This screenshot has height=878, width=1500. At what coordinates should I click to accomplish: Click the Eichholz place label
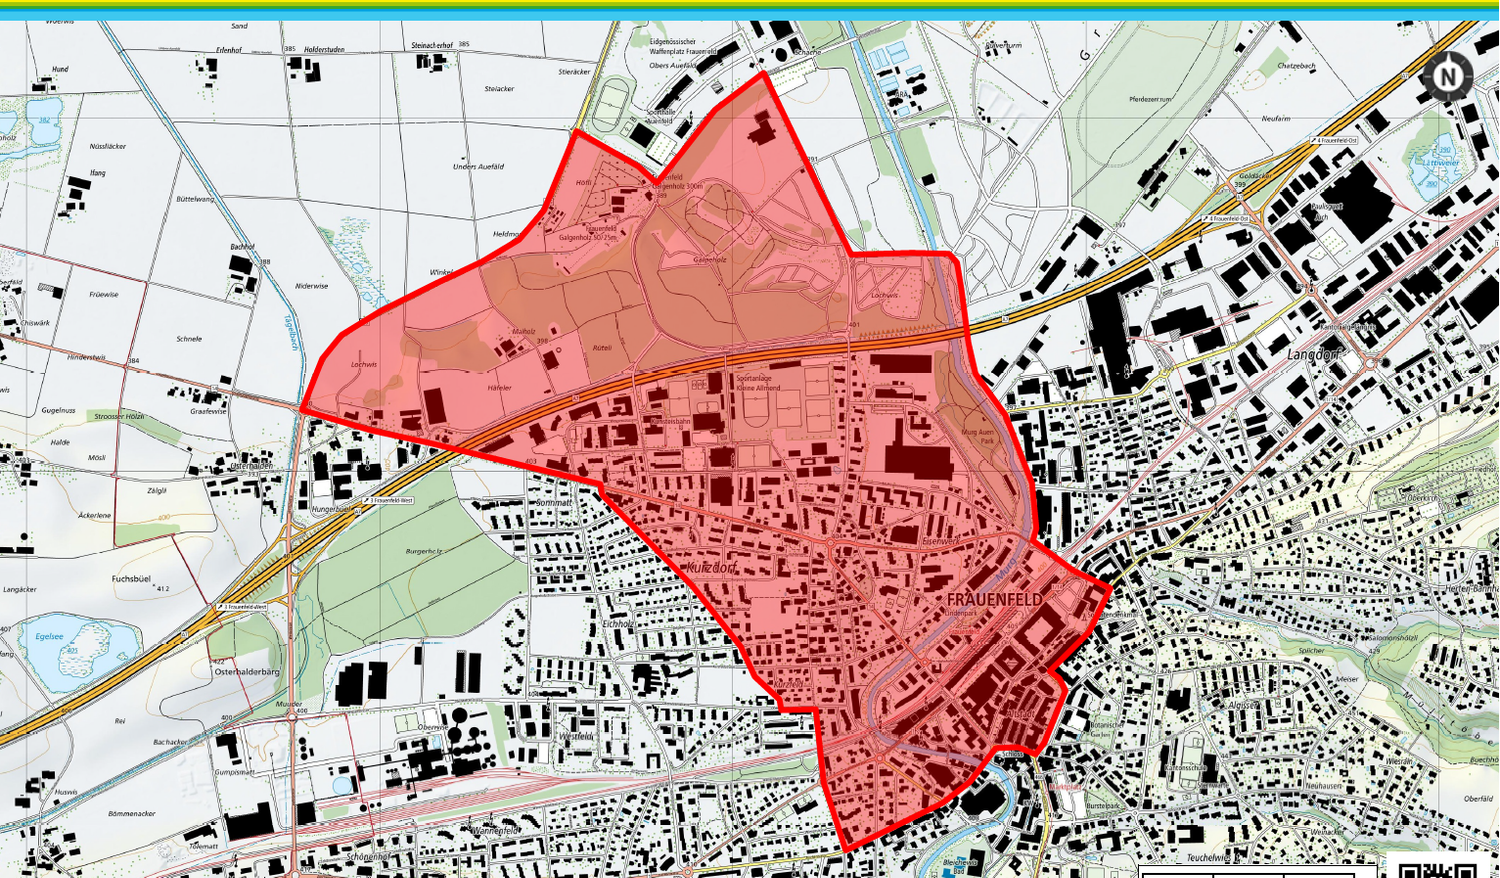(x=617, y=624)
